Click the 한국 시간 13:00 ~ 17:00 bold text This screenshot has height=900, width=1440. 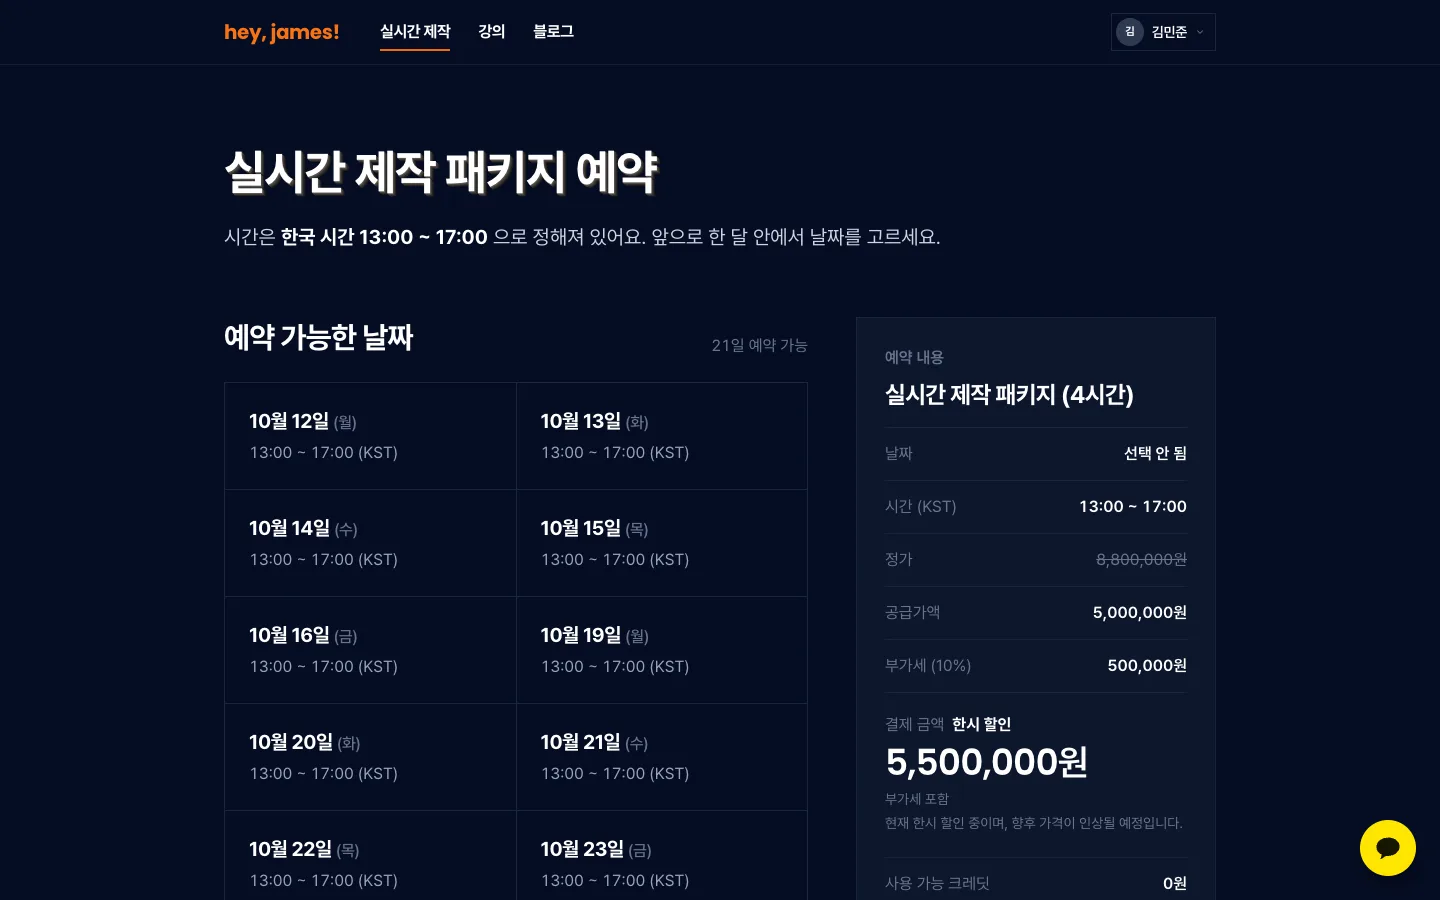click(x=384, y=237)
